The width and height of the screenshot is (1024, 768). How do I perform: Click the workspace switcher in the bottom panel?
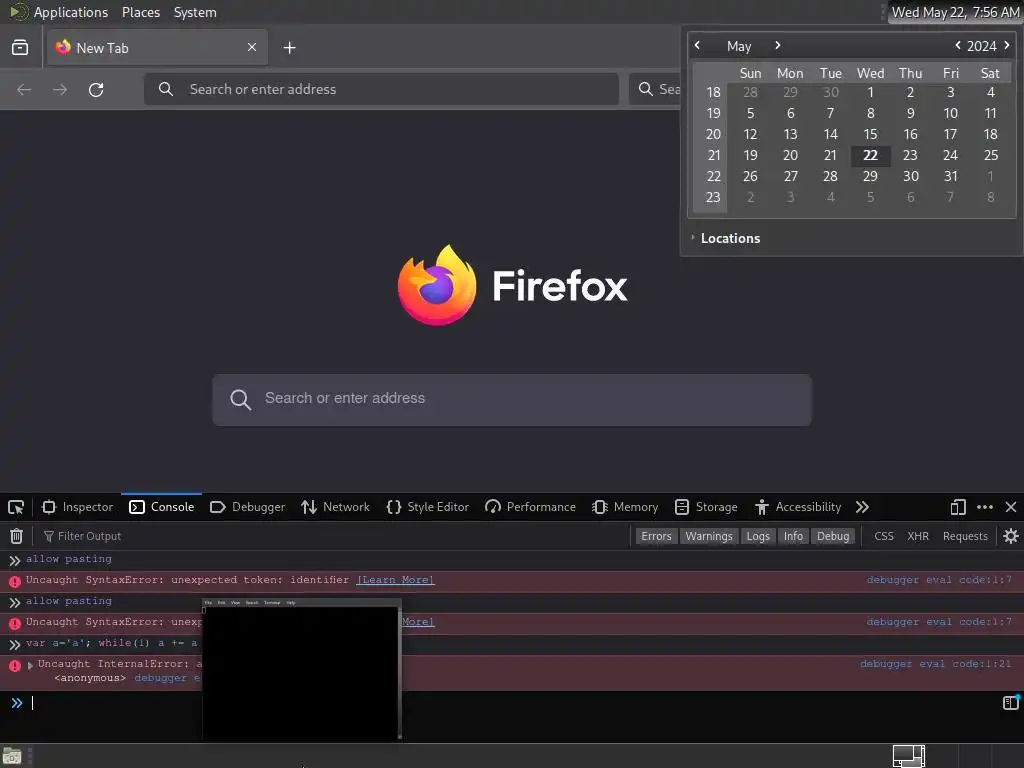click(x=908, y=756)
